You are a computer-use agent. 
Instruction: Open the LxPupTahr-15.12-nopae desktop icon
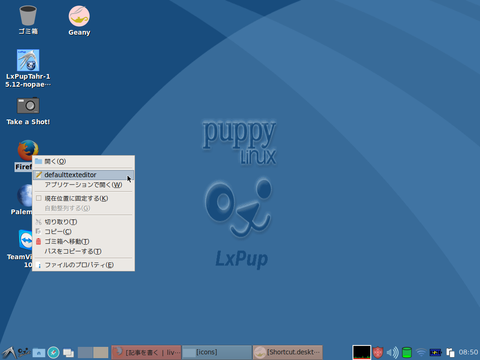[x=28, y=69]
